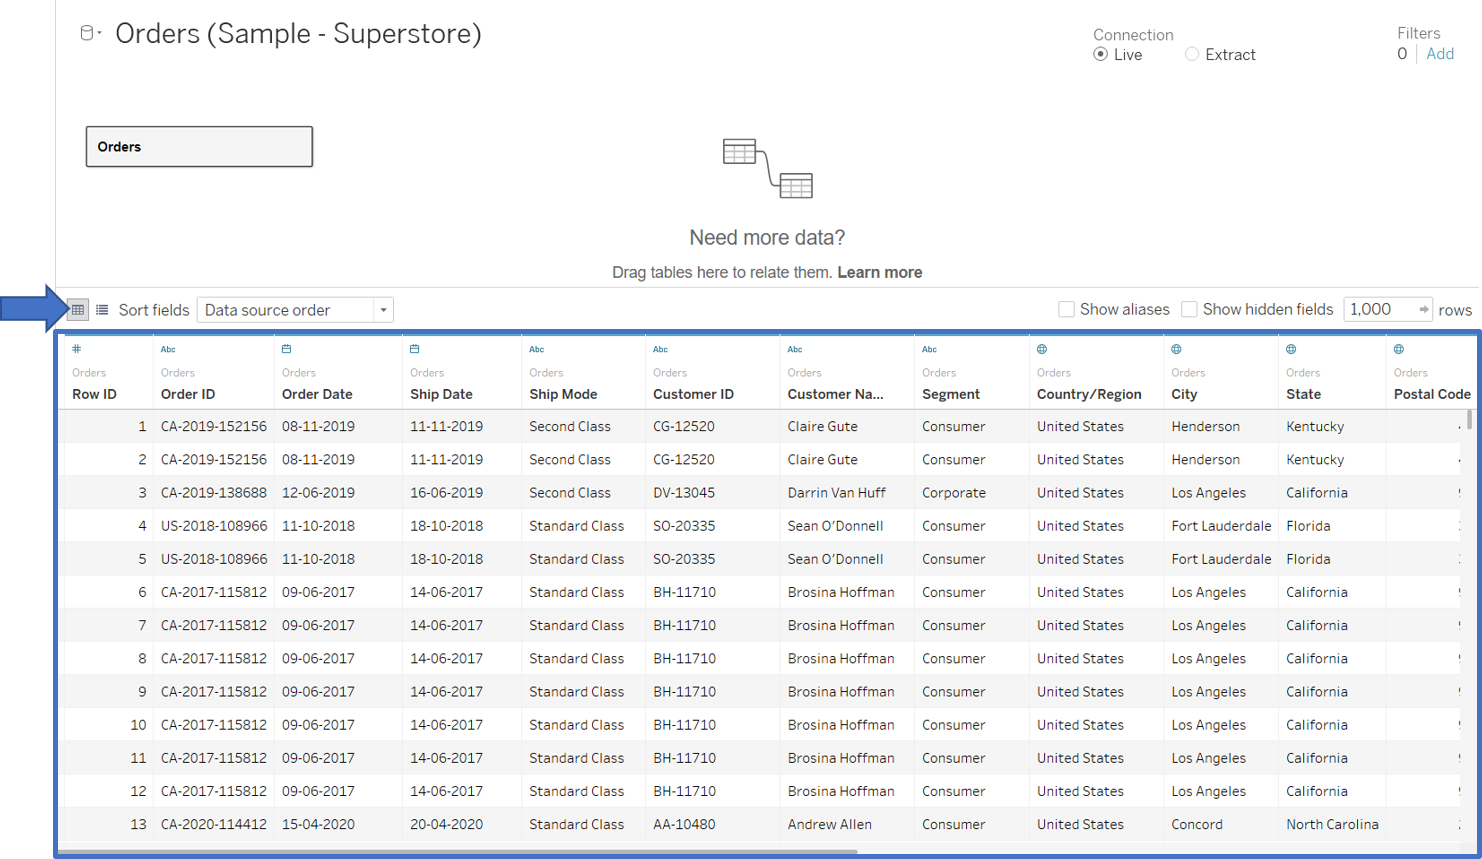The image size is (1482, 859).
Task: Select the Postal Code column header
Action: (1432, 394)
